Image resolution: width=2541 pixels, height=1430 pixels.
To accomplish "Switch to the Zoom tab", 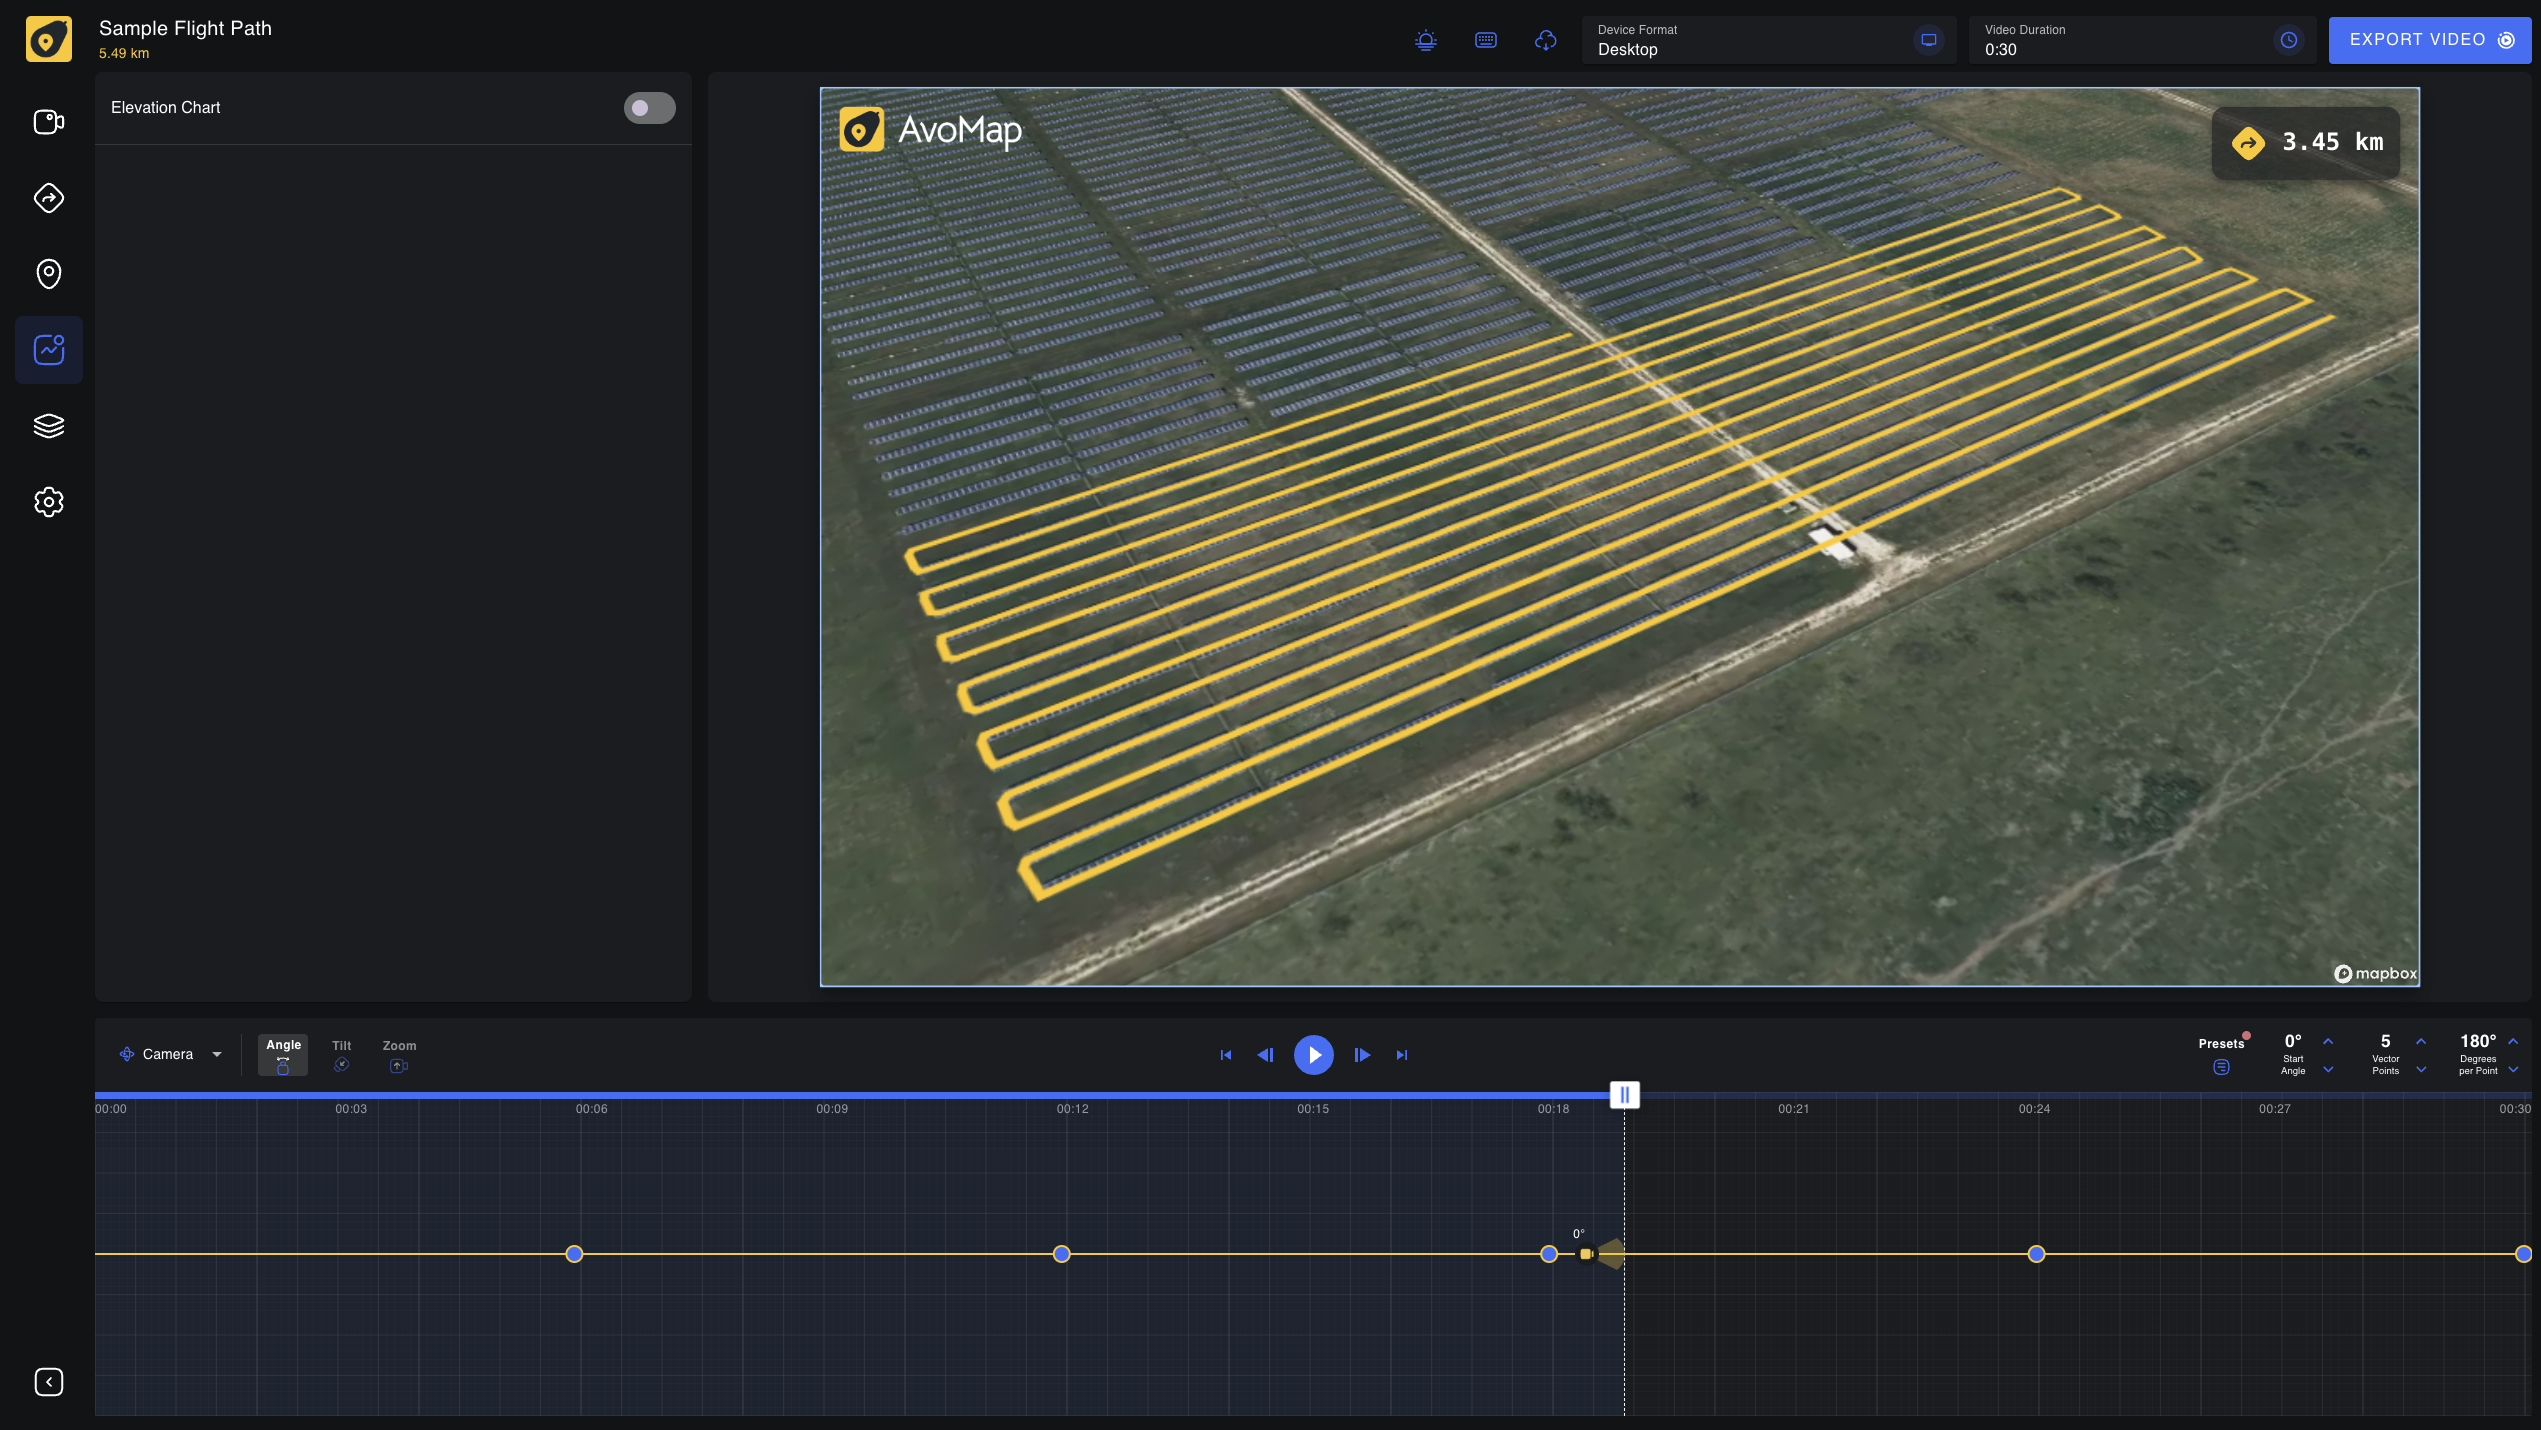I will tap(399, 1054).
